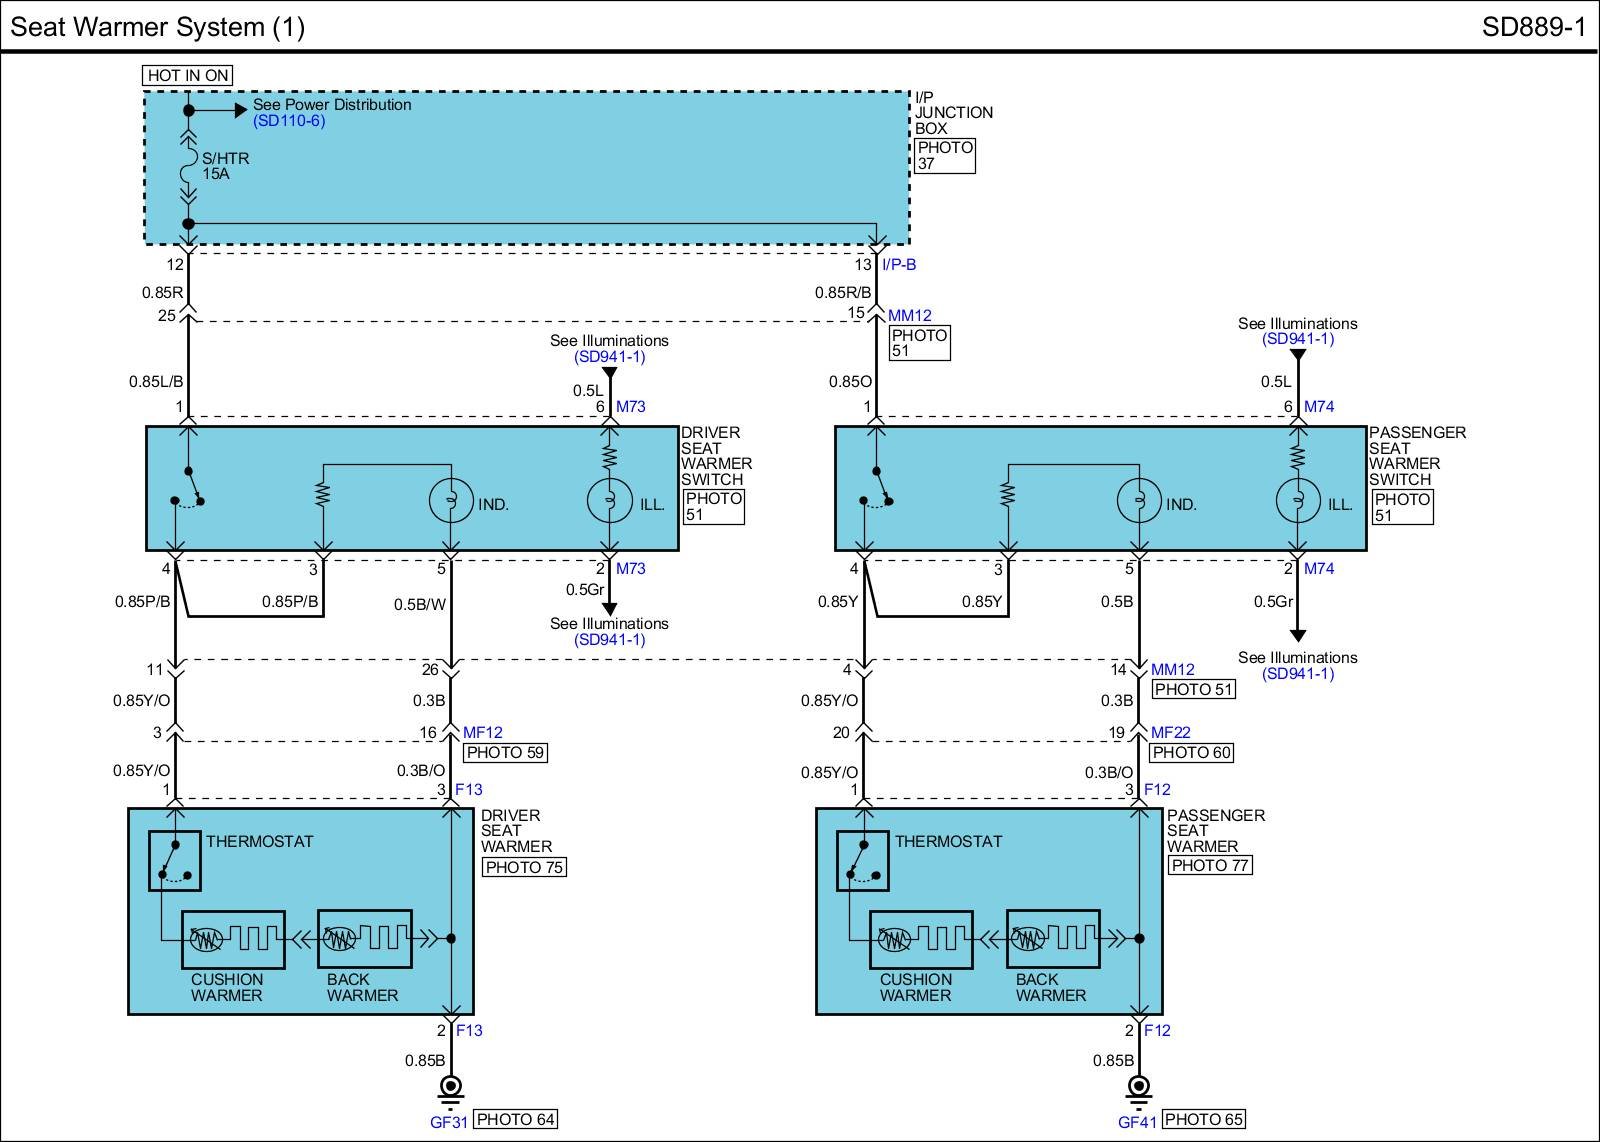Click the HOT IN ON label
1600x1142 pixels.
(x=188, y=75)
